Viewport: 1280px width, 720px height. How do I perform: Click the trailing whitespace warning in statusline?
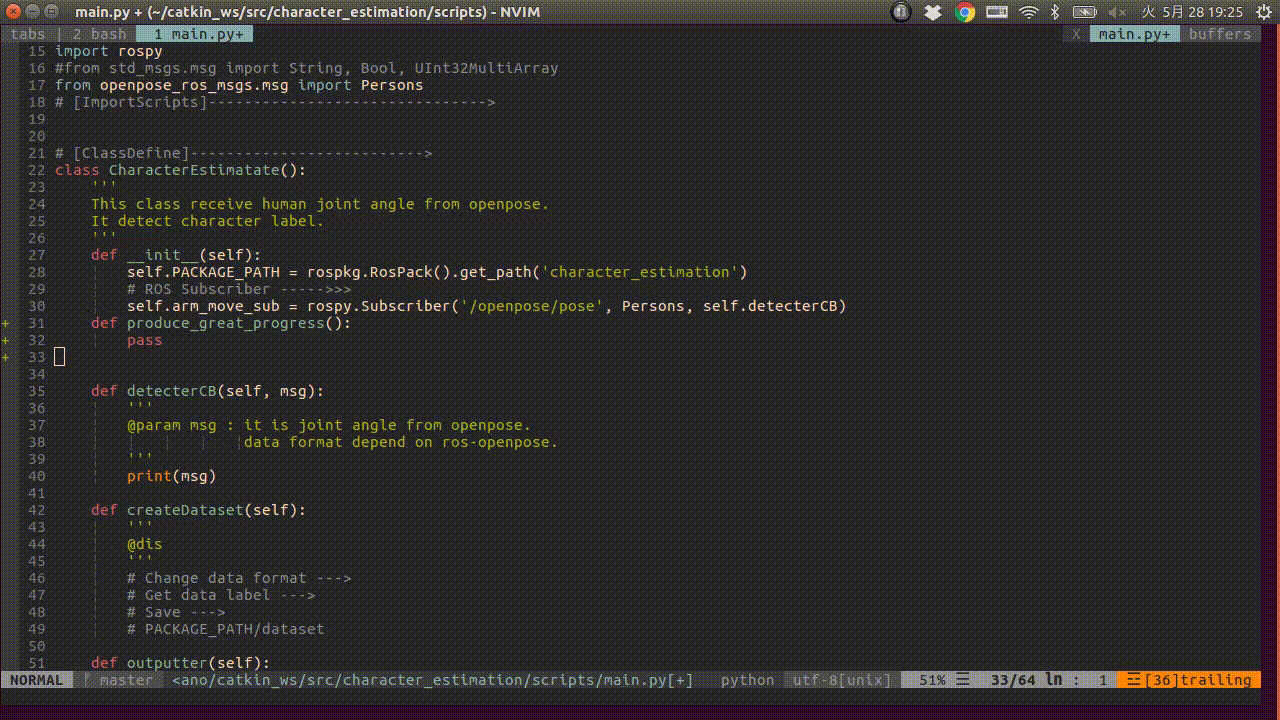1188,680
